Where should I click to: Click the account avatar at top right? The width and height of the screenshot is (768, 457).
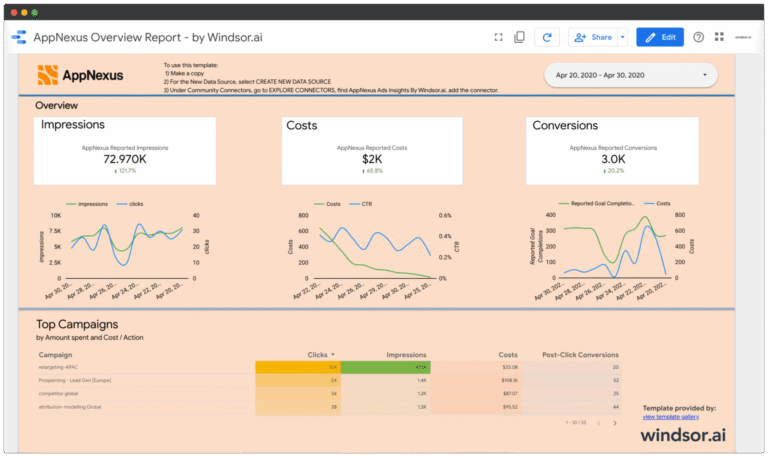[743, 37]
